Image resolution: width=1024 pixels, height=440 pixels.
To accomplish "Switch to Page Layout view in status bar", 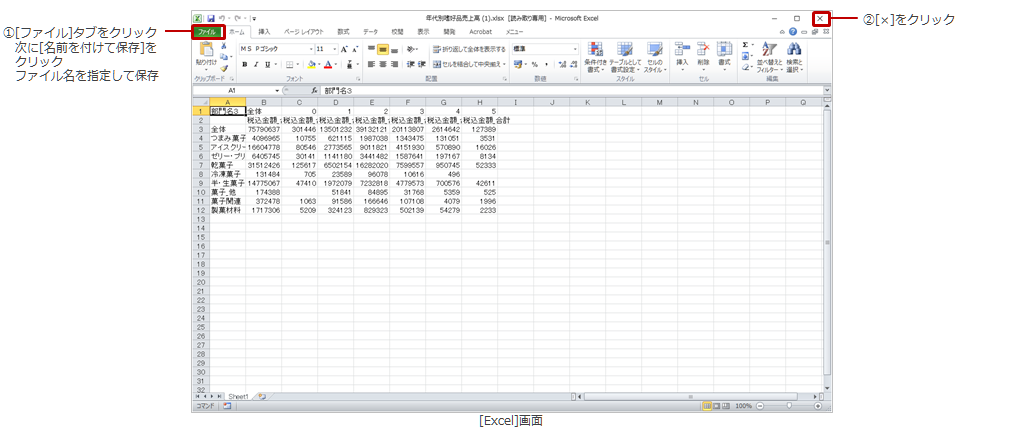I will [717, 406].
